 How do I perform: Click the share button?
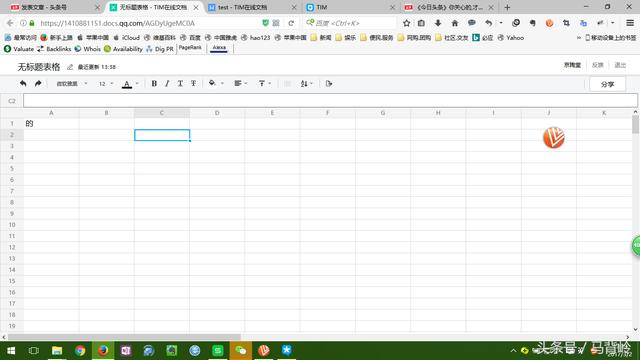[607, 84]
